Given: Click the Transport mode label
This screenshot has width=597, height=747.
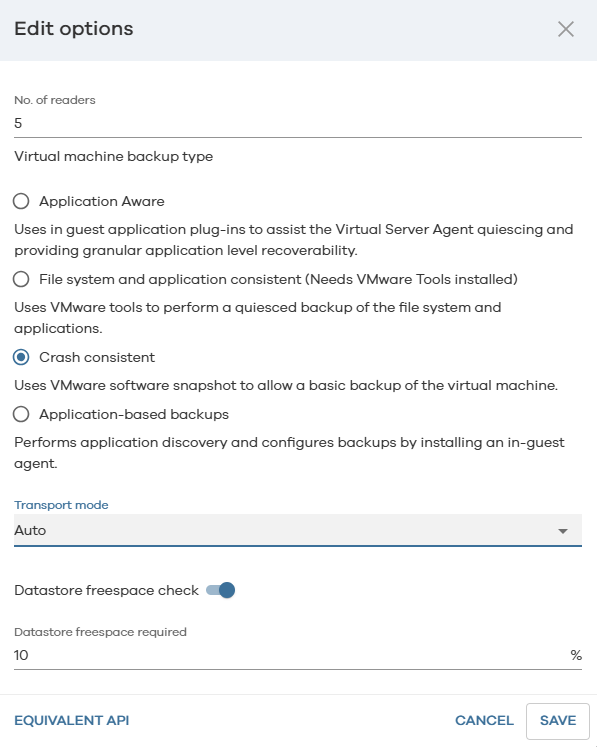Looking at the screenshot, I should 61,505.
